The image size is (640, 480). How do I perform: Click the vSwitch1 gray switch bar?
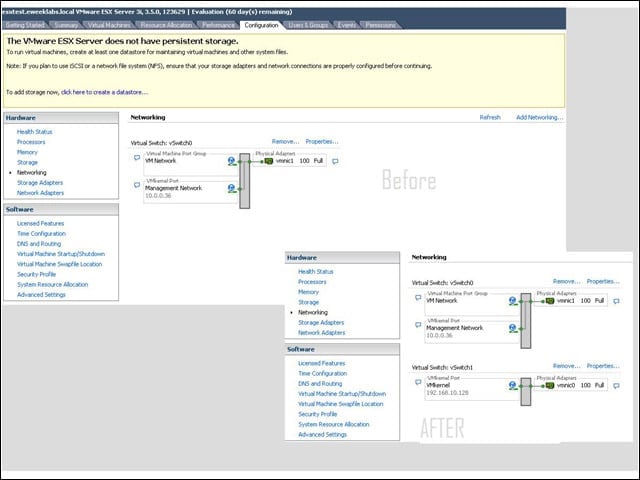[x=526, y=392]
